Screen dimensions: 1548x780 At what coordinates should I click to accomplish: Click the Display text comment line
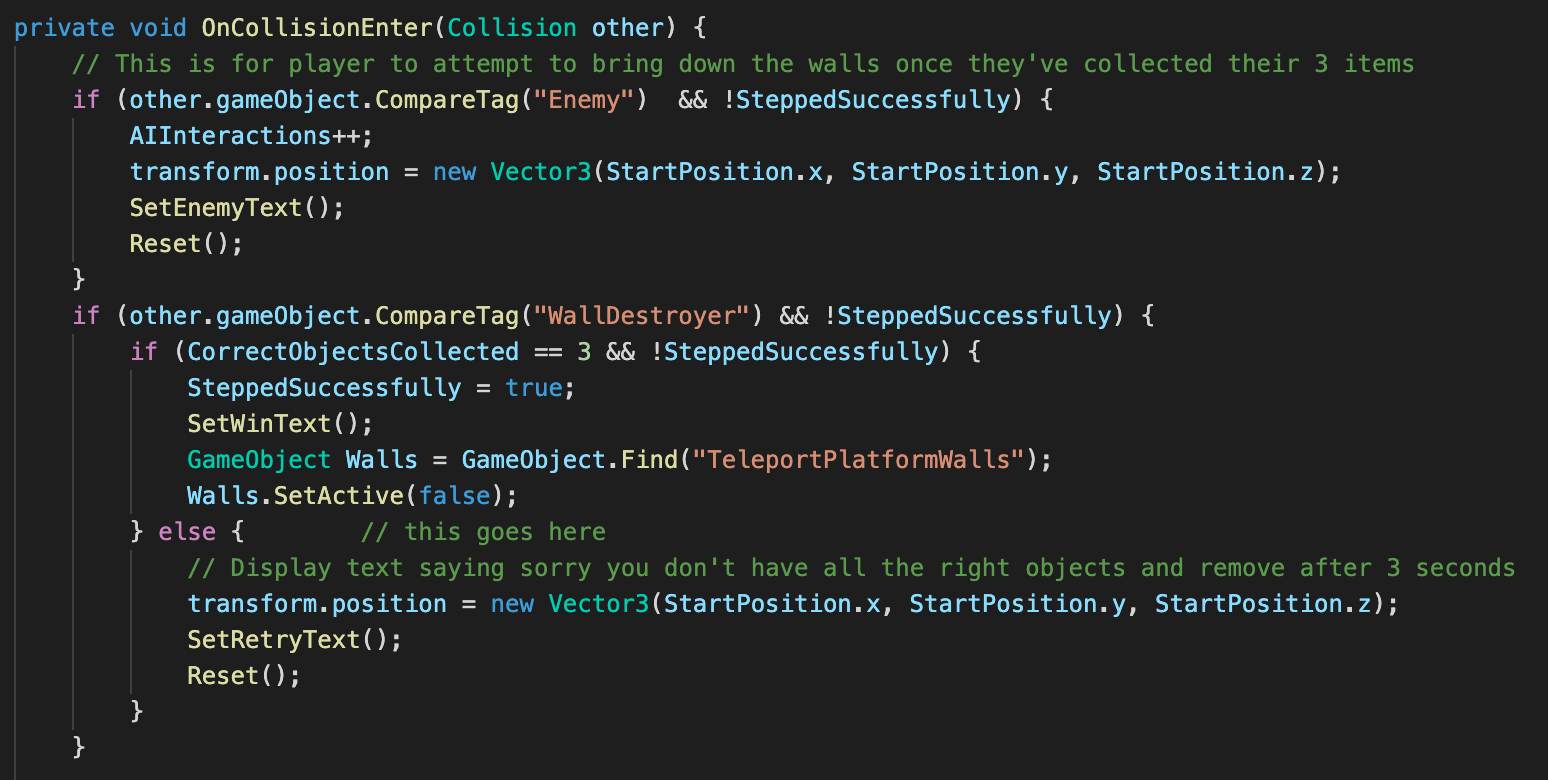tap(851, 567)
